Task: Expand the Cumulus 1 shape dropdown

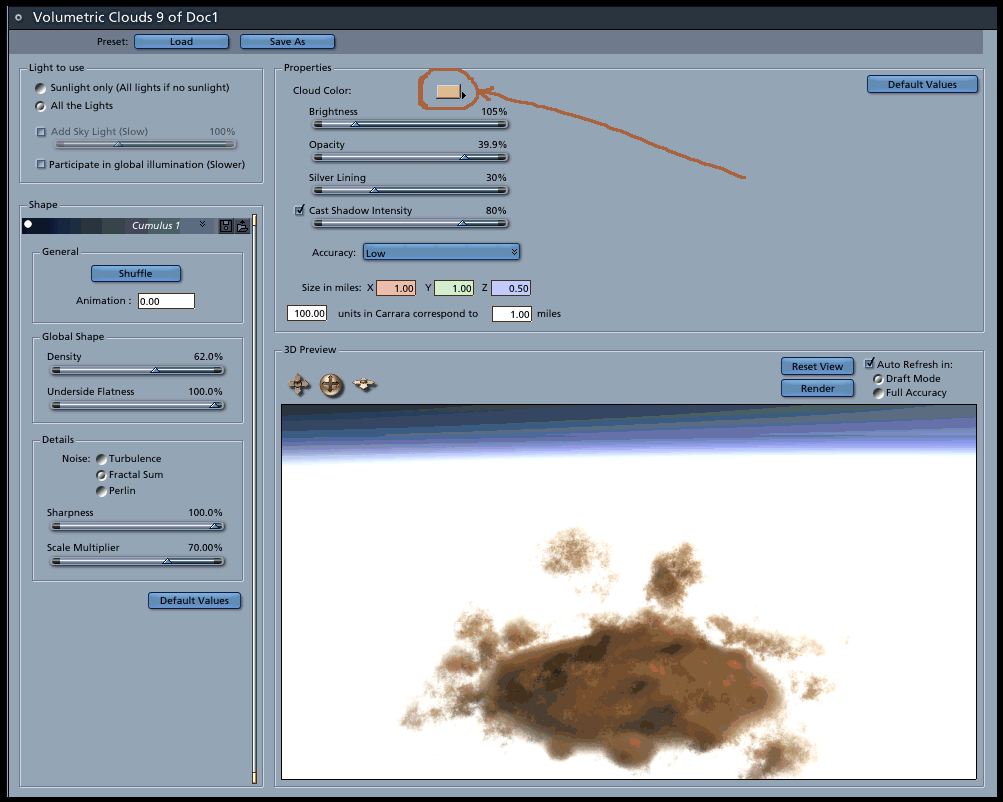Action: coord(202,224)
